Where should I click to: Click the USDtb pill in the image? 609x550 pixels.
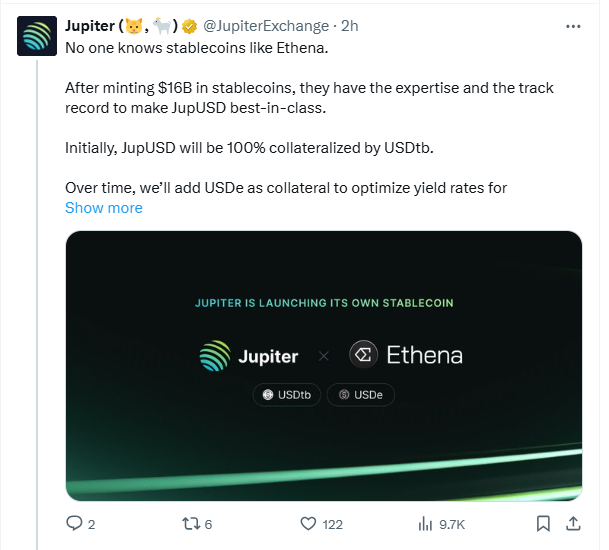(284, 395)
